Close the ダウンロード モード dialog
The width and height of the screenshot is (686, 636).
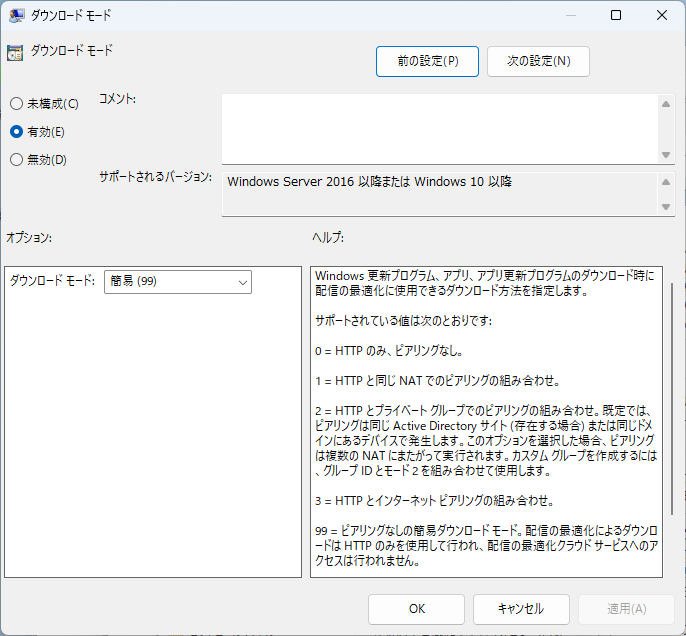point(662,16)
